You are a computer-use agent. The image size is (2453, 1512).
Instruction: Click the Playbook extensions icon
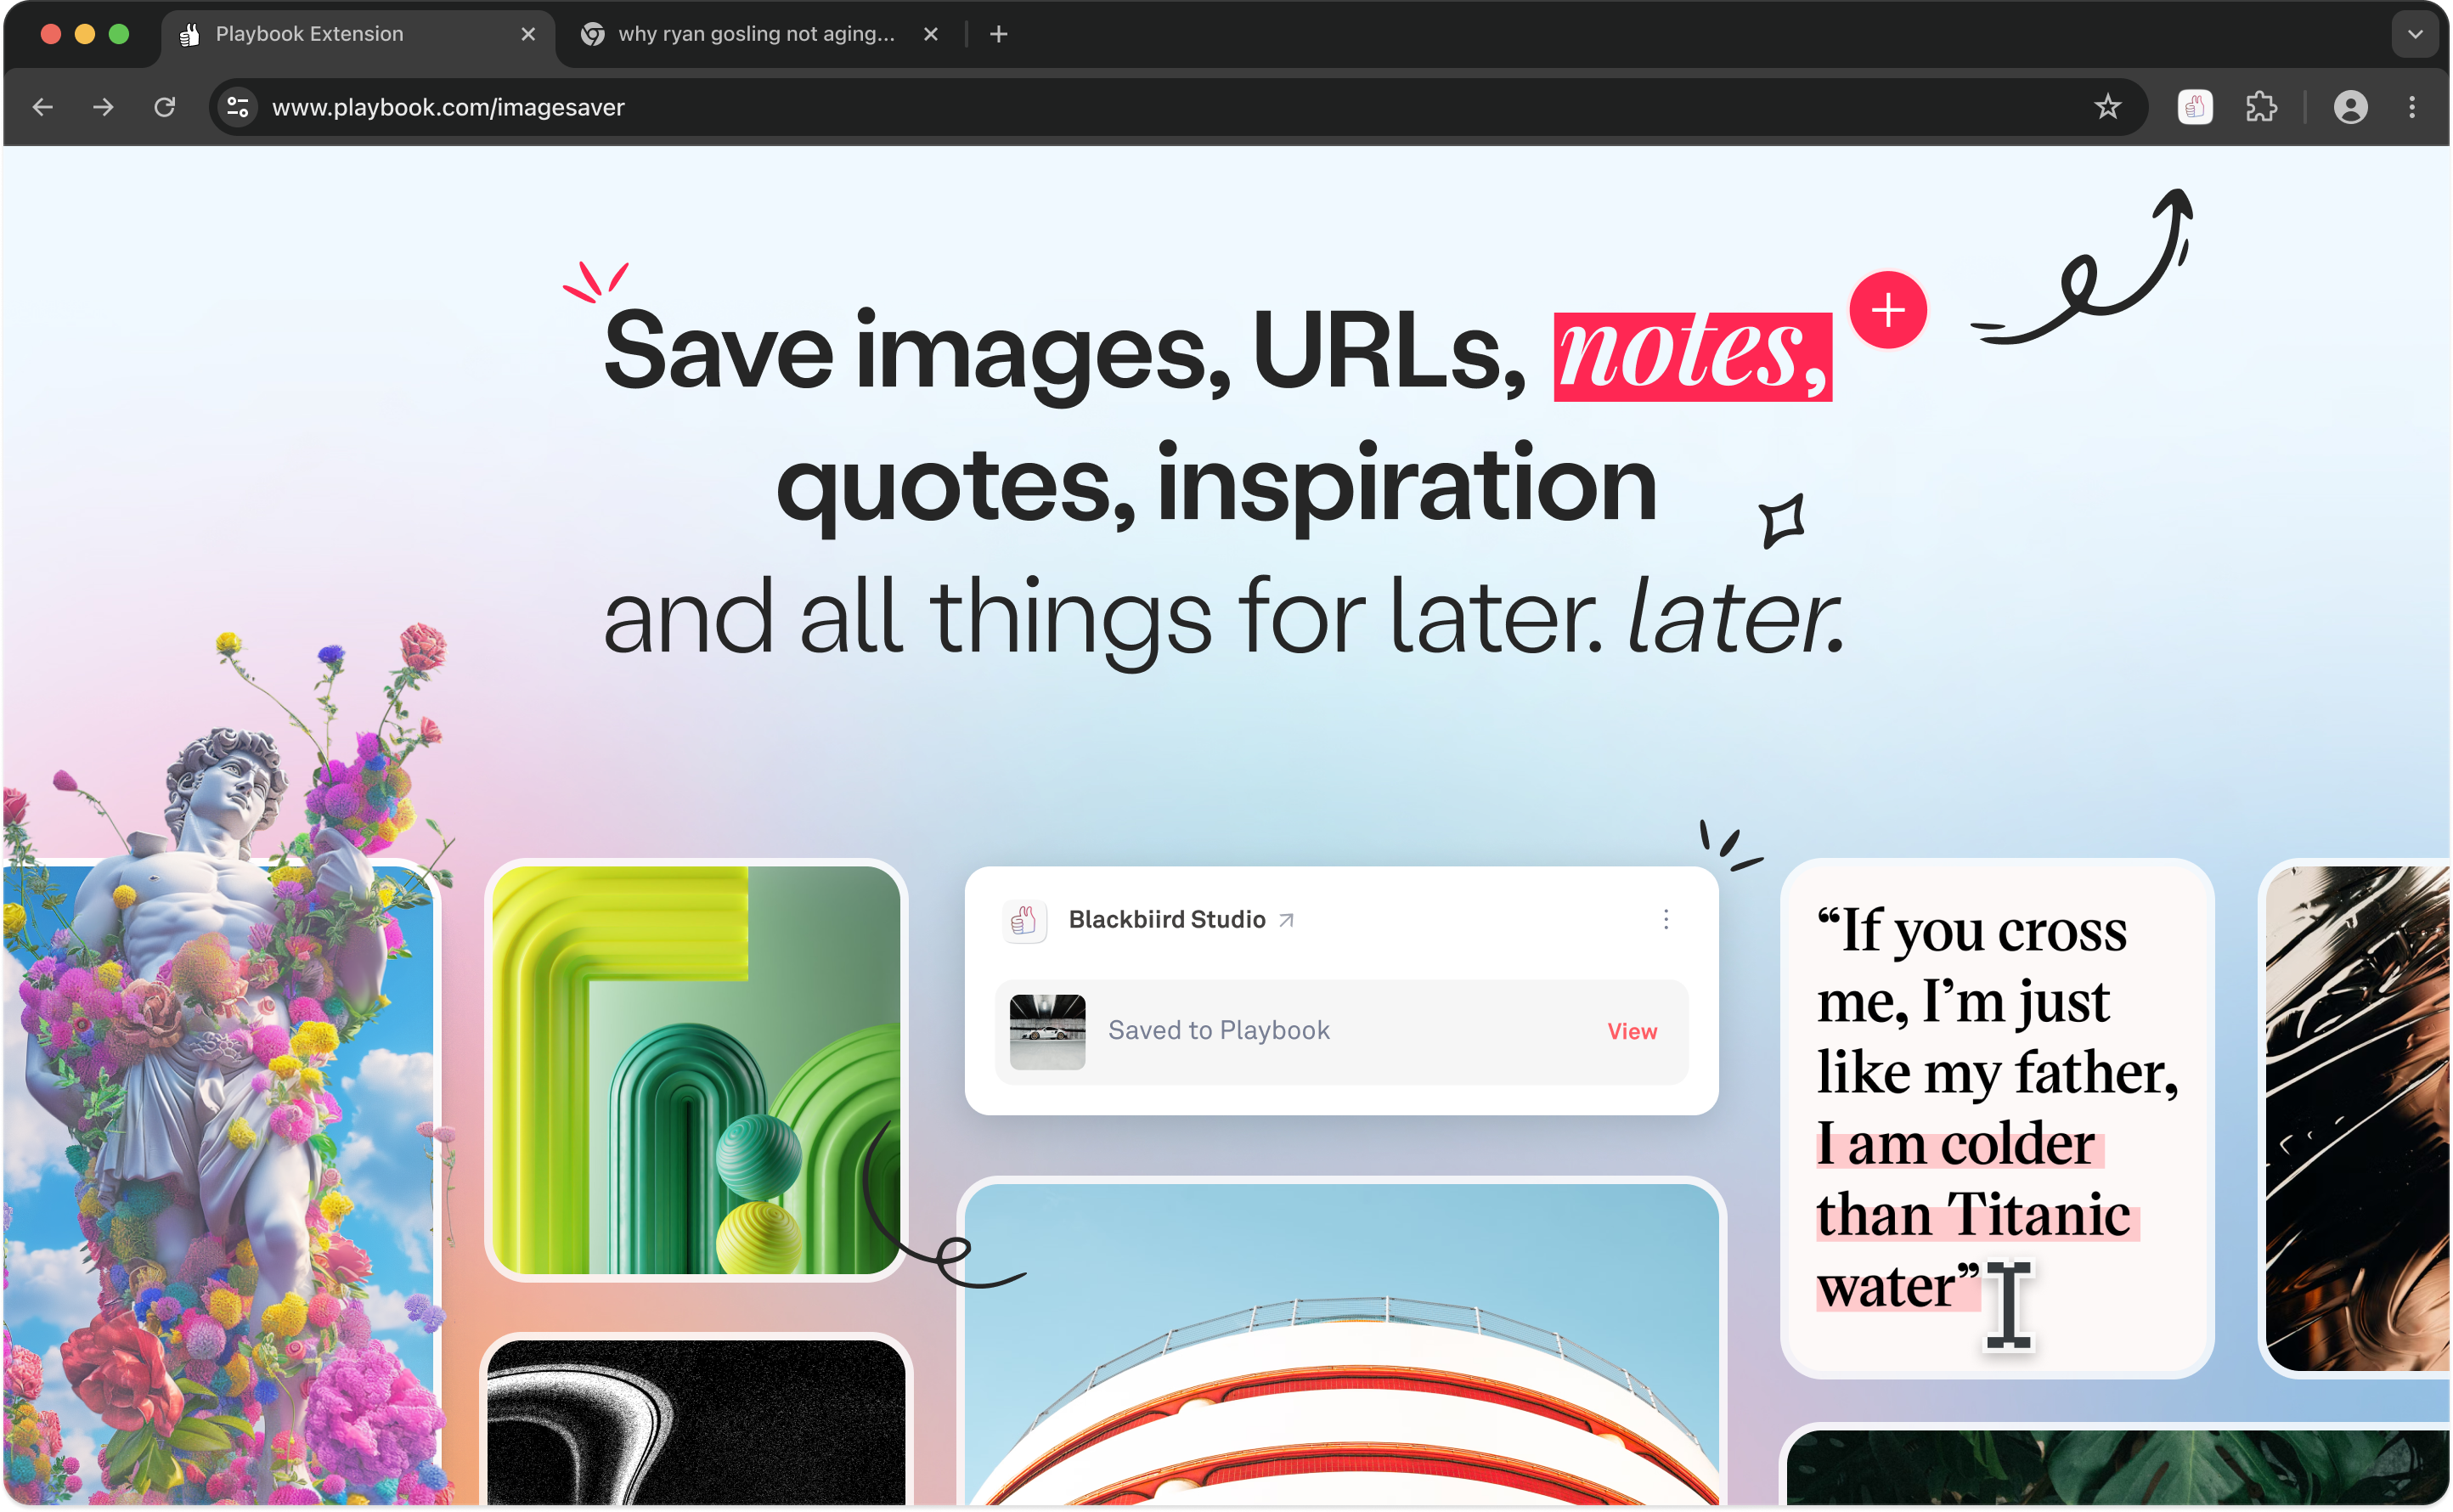coord(2194,109)
